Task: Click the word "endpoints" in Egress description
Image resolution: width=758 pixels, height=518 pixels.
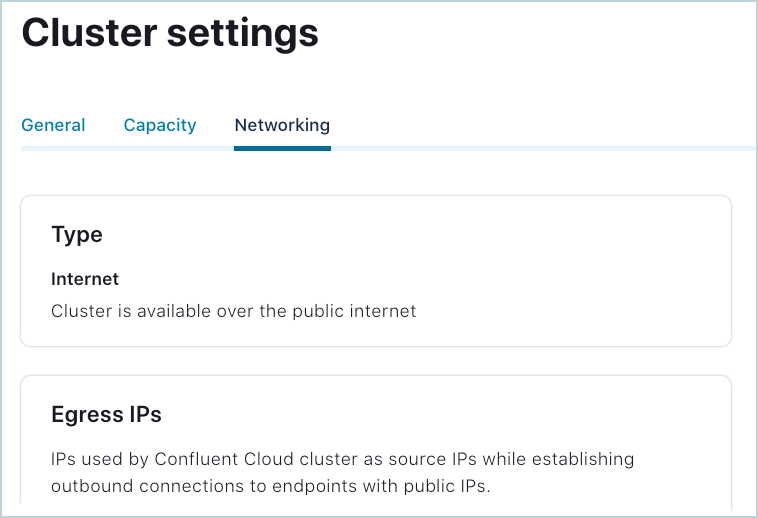Action: [x=320, y=486]
